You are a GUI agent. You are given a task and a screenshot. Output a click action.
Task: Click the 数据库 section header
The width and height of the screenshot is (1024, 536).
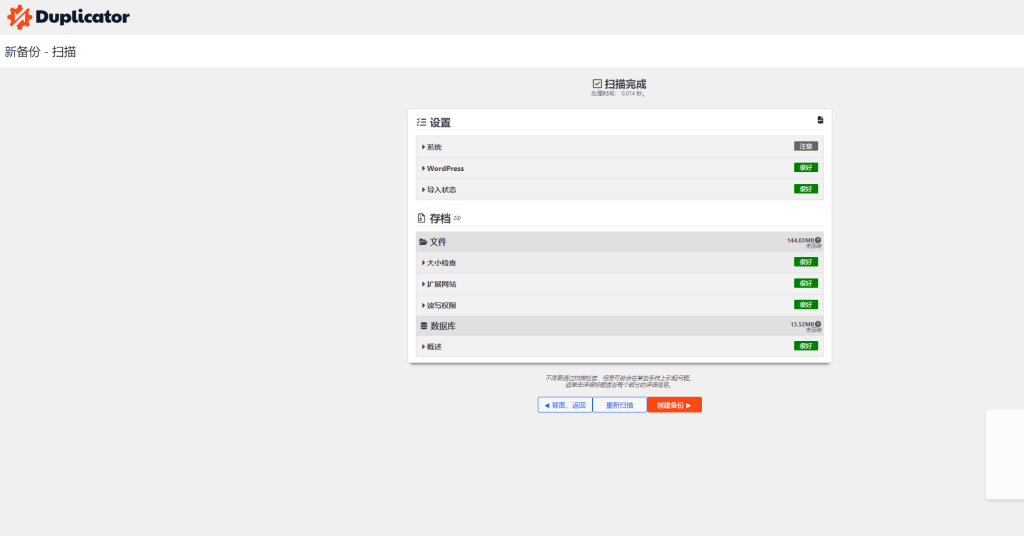coord(619,326)
